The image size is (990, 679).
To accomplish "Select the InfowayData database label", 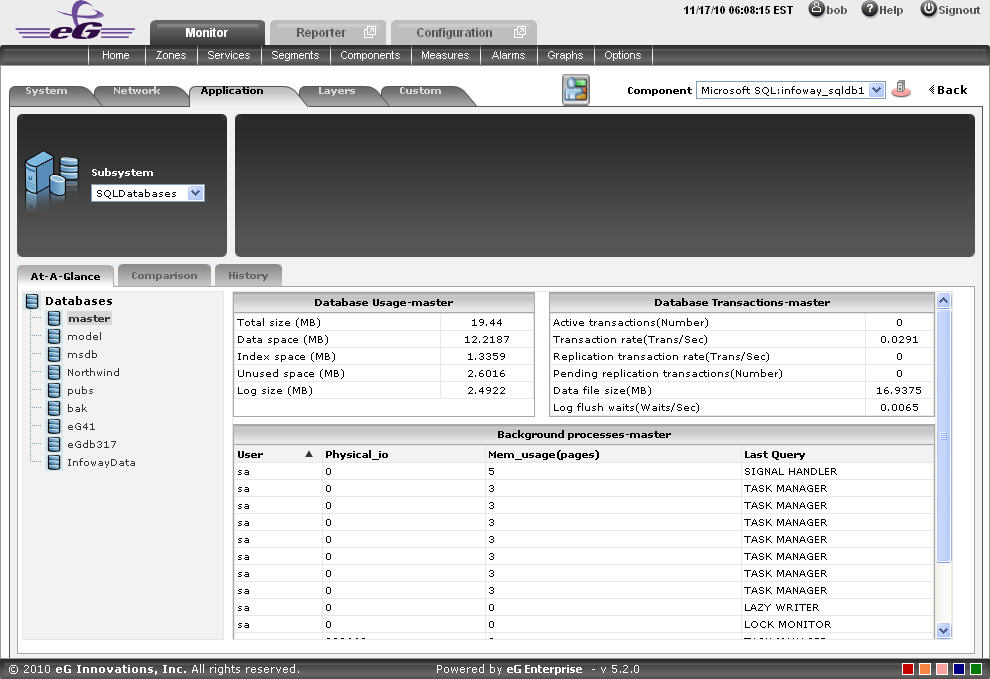I will click(102, 462).
